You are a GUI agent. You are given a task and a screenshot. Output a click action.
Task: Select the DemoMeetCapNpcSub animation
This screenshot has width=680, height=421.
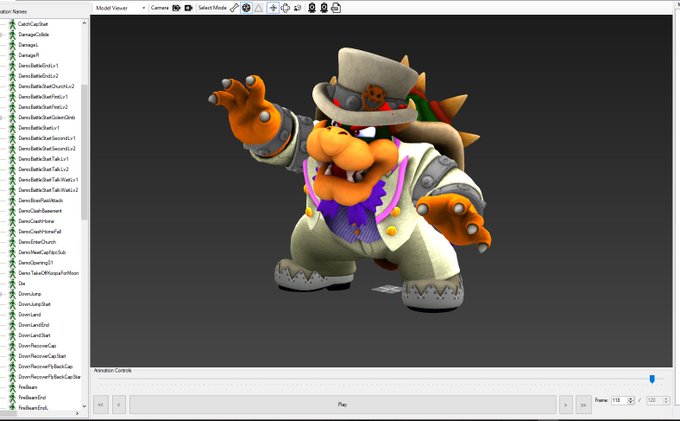pos(42,252)
